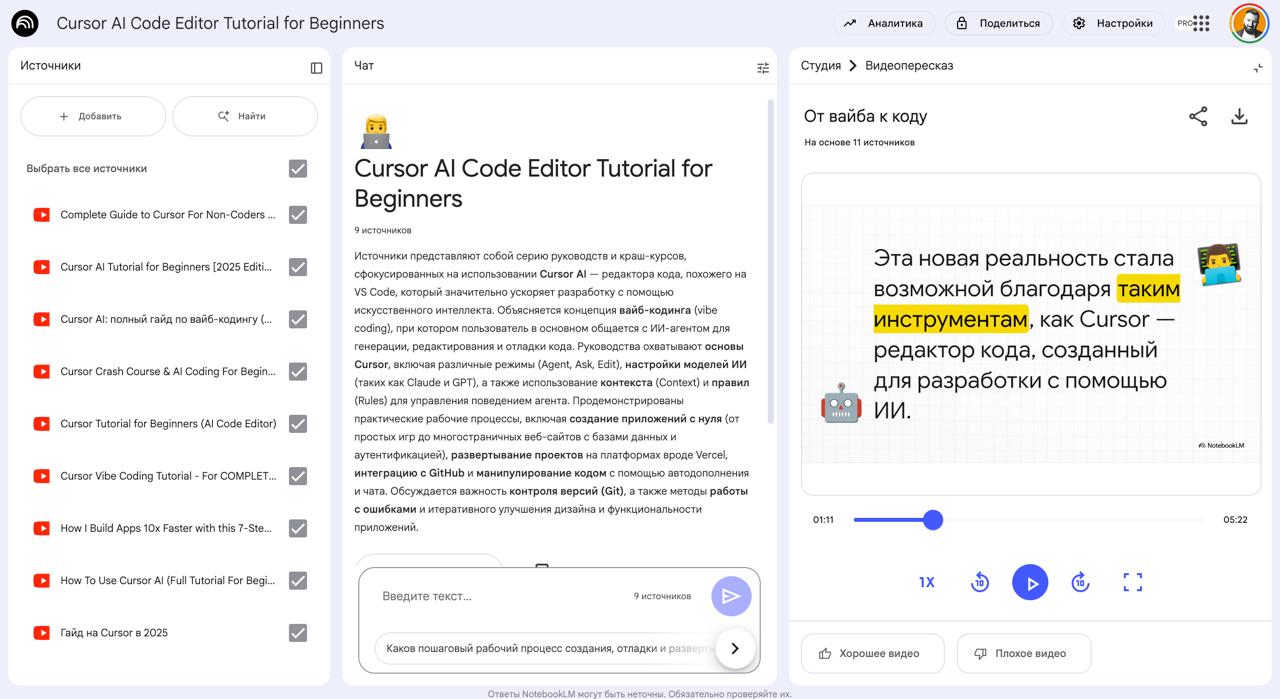
Task: Click video title От вайба к коду
Action: point(865,116)
